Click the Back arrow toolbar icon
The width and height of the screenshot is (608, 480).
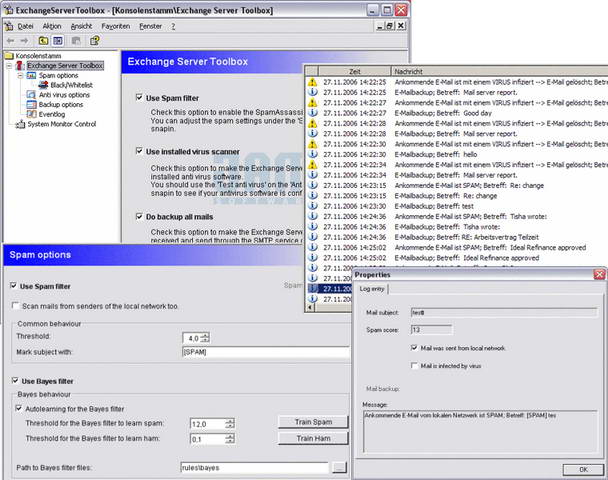(x=10, y=41)
